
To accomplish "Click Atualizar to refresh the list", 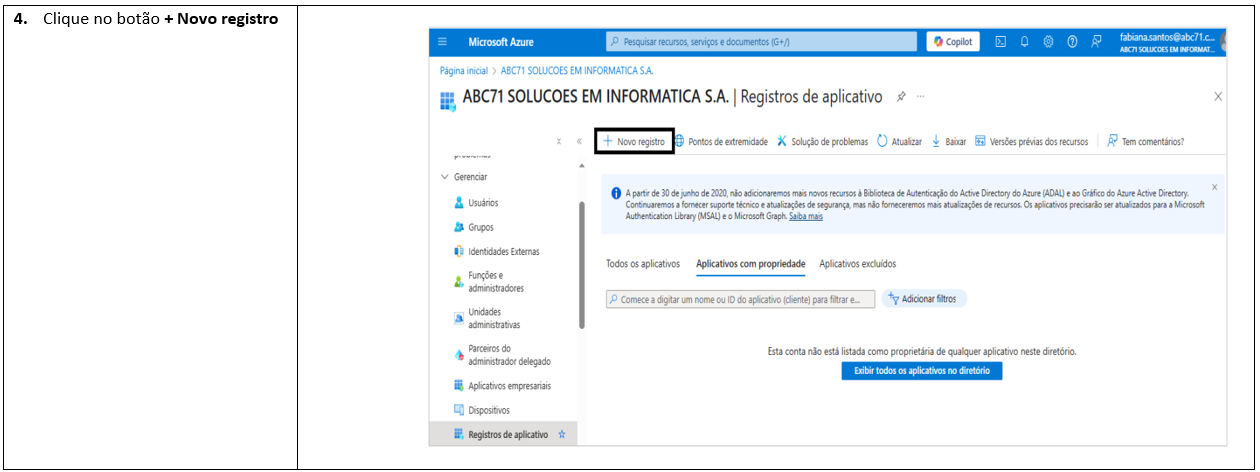I will point(899,142).
